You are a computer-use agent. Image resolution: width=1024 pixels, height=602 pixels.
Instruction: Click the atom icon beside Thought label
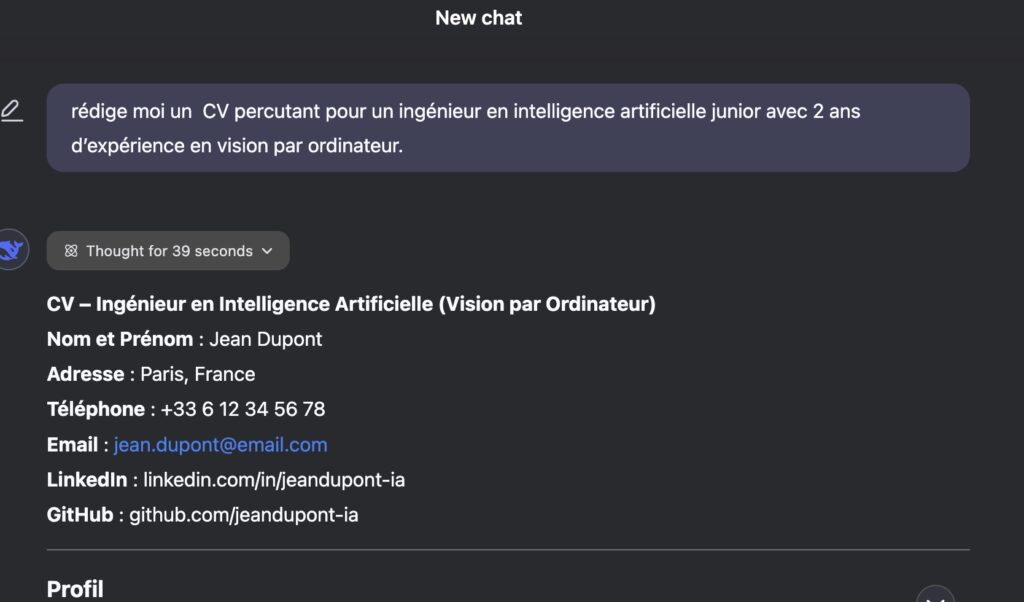tap(71, 251)
